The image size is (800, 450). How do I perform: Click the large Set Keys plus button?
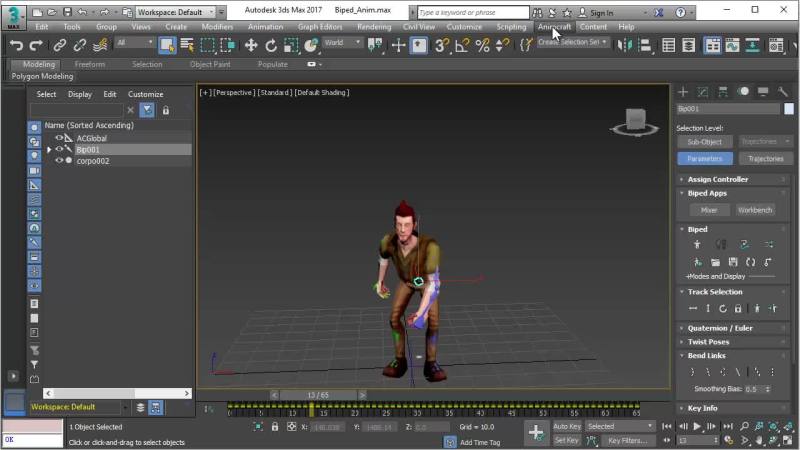point(536,433)
